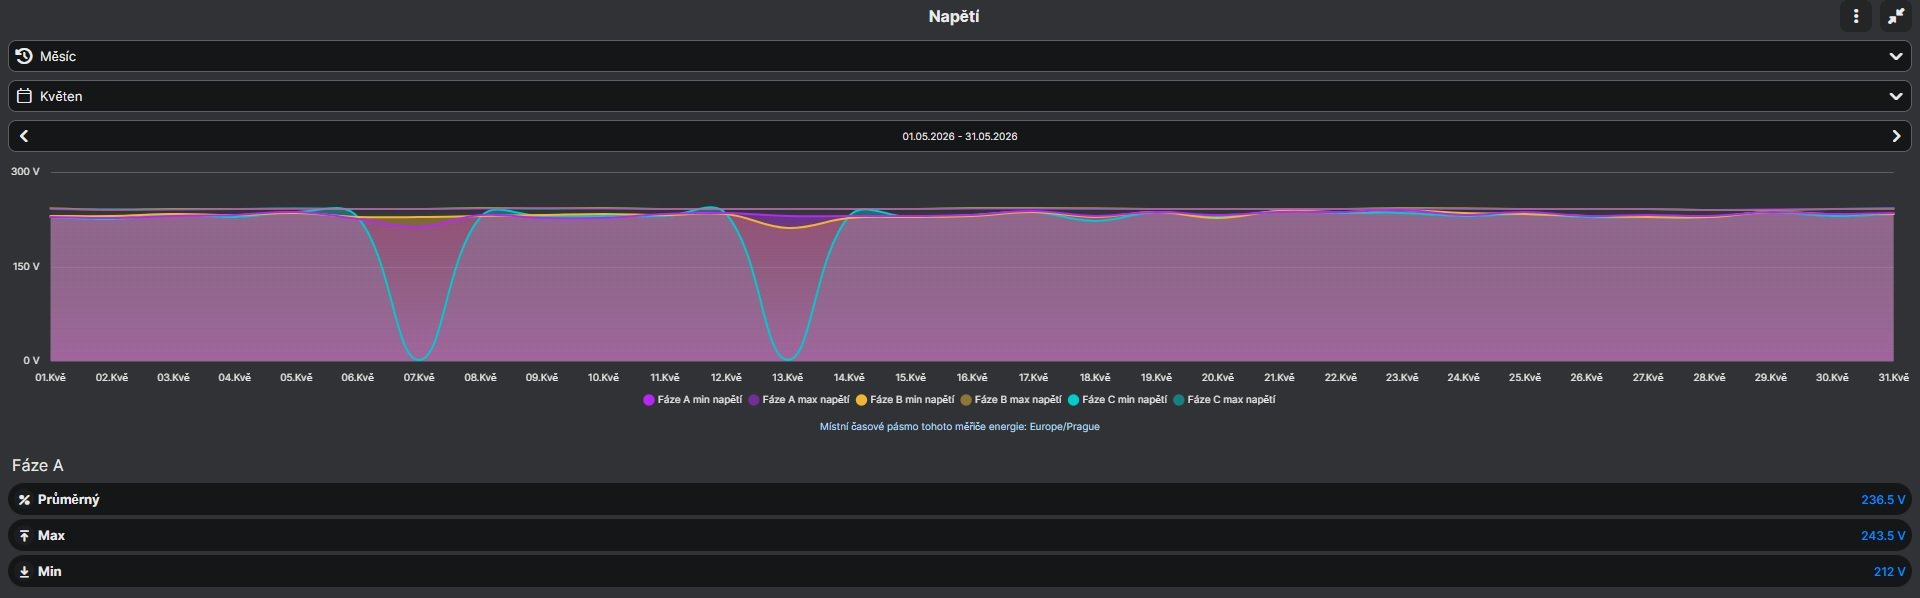The image size is (1920, 598).
Task: Click the Fáze A max napětí color dot
Action: coord(754,400)
